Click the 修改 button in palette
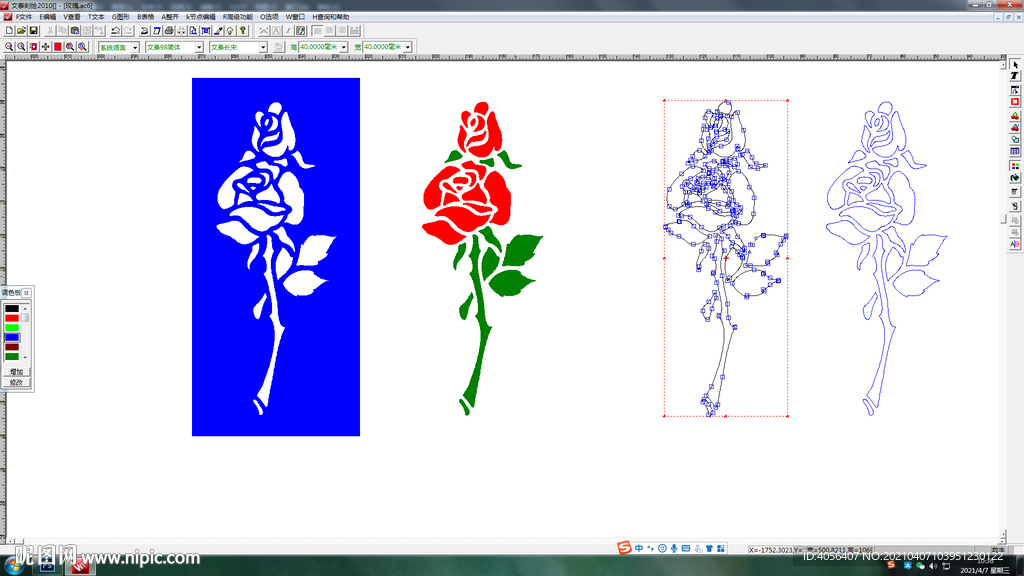1024x576 pixels. point(16,382)
